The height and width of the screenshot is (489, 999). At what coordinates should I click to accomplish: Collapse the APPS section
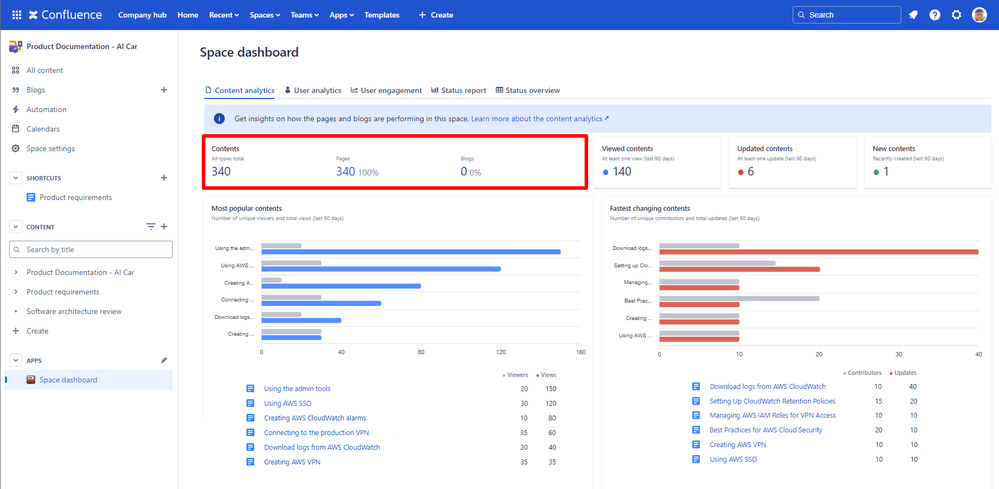(15, 360)
